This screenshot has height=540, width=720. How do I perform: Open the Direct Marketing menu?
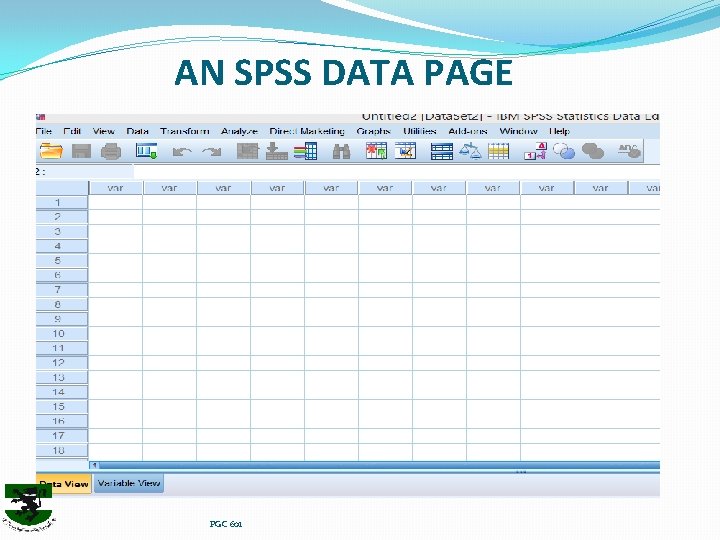tap(307, 131)
